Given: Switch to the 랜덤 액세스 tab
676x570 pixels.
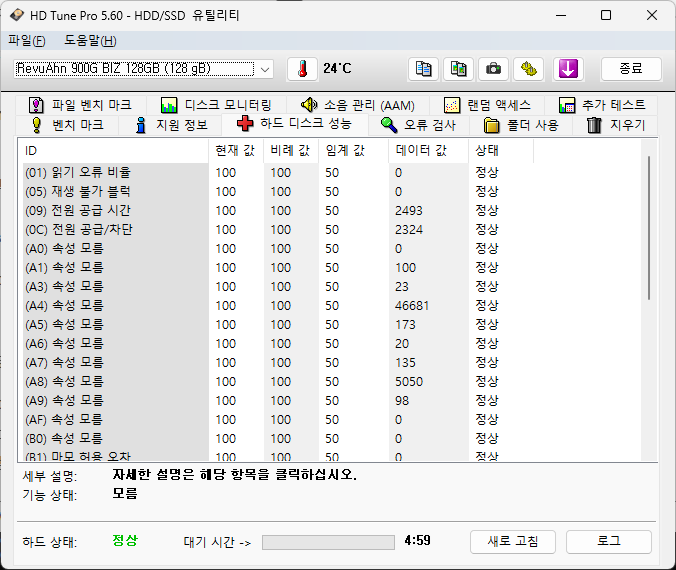Looking at the screenshot, I should (x=487, y=105).
